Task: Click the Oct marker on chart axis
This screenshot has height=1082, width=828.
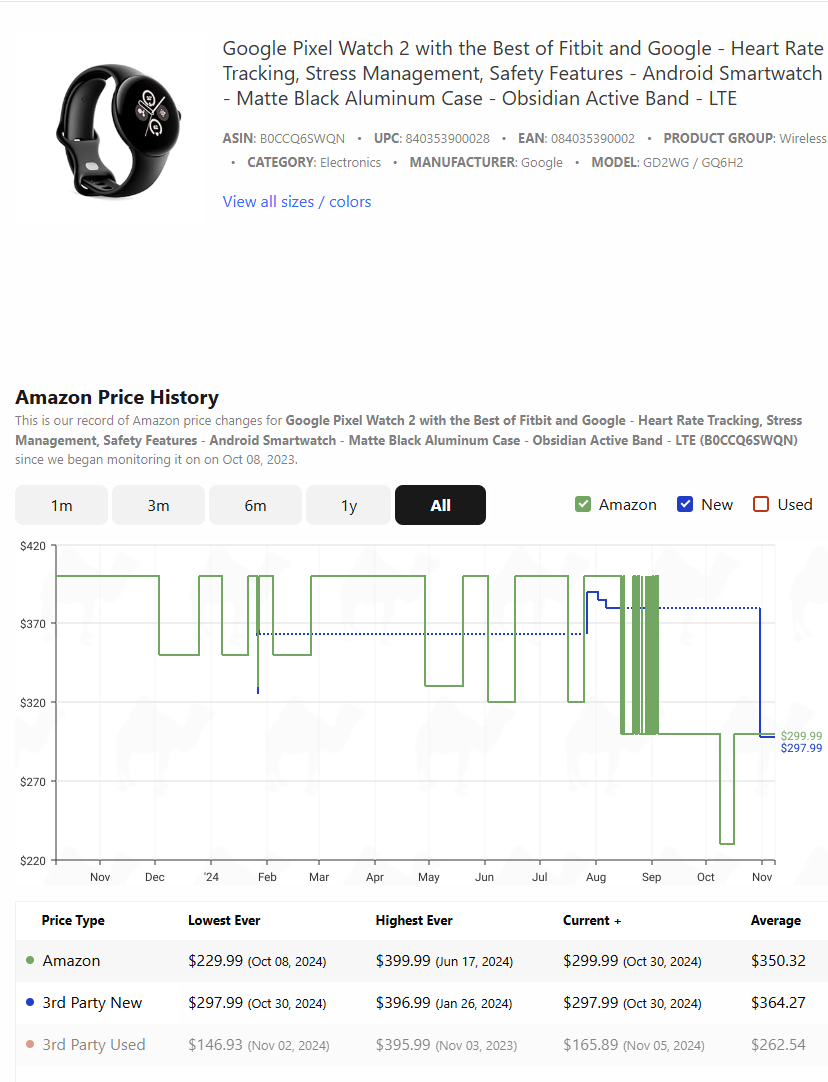Action: pos(705,877)
